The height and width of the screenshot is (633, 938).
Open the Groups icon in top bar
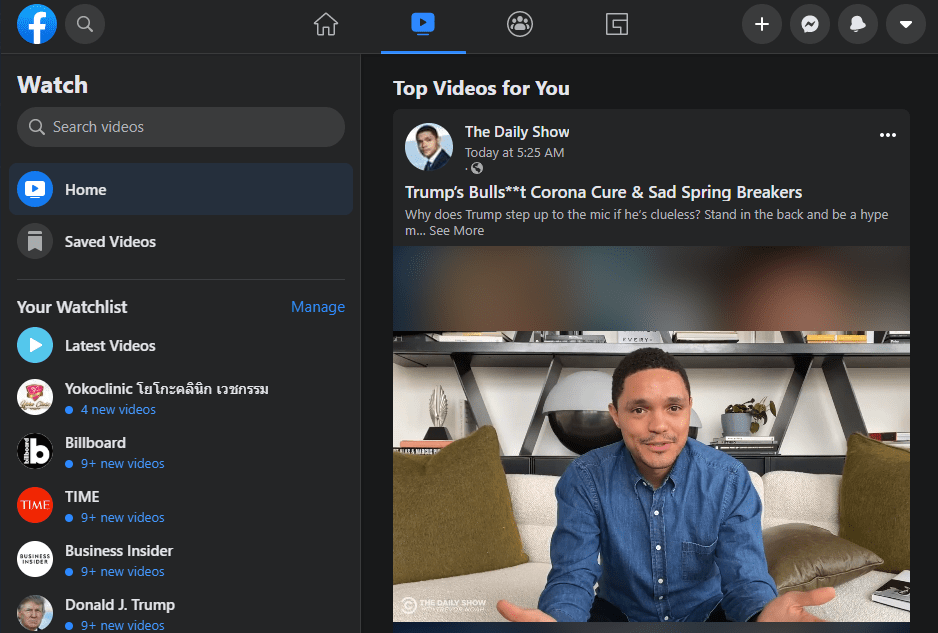click(x=520, y=25)
